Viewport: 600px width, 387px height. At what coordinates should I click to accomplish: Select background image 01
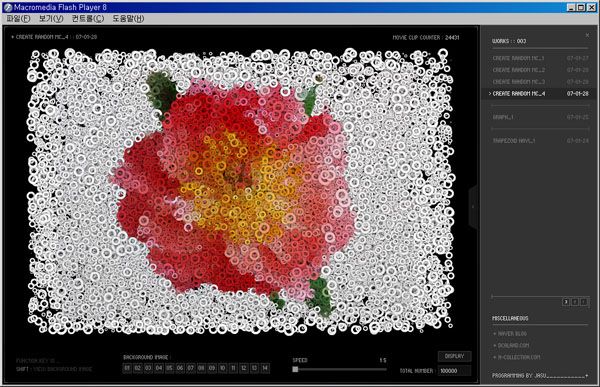point(127,368)
